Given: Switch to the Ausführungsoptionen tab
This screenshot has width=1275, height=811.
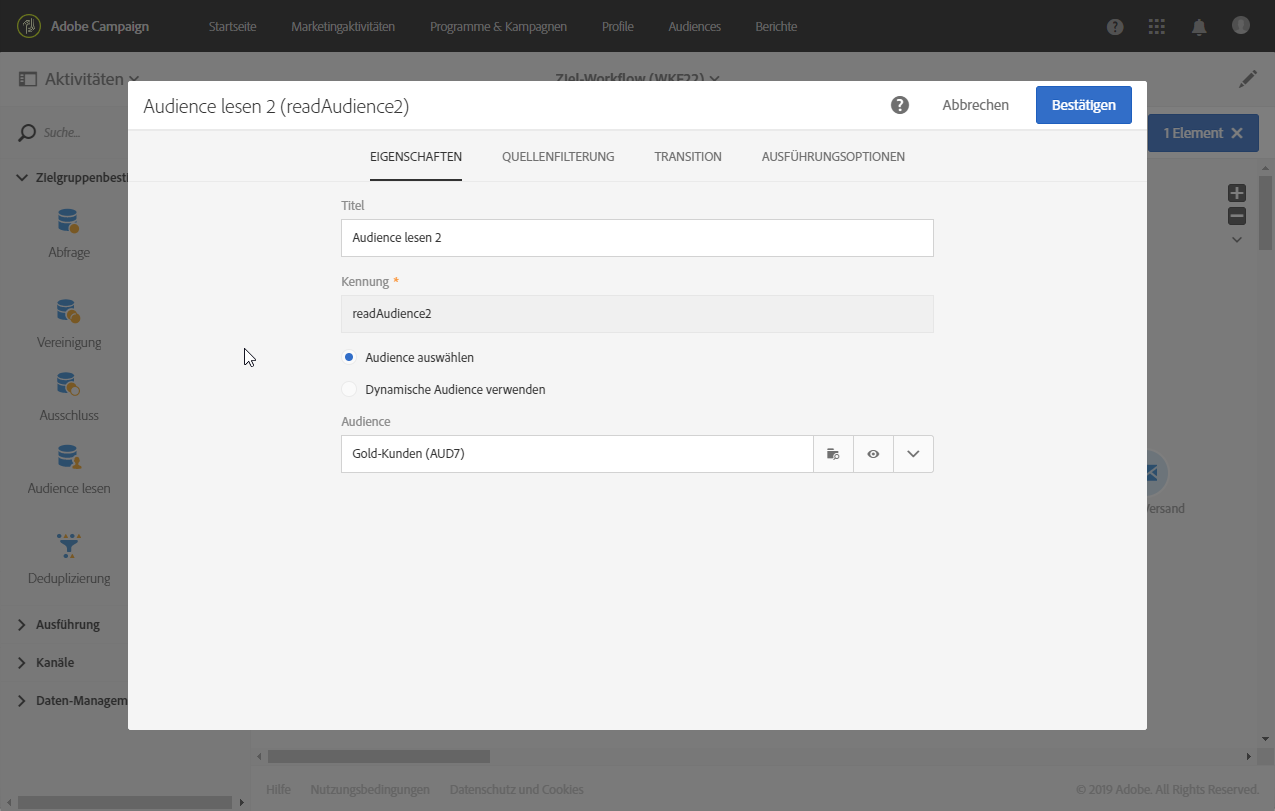Looking at the screenshot, I should pos(833,157).
